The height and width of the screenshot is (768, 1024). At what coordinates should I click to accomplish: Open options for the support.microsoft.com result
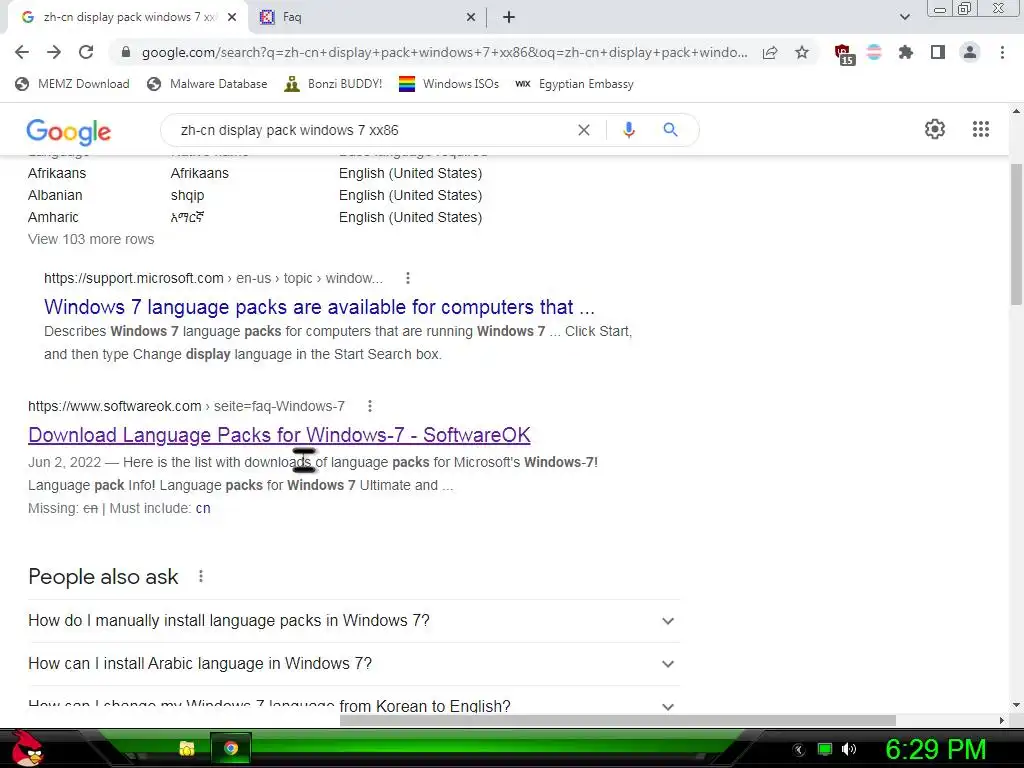pyautogui.click(x=408, y=278)
